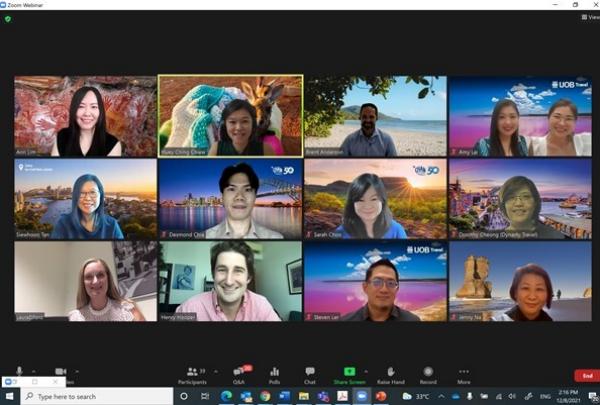Screen dimensions: 600x405
Task: Select Dorothy Cheong (Dynasty Travel) tile
Action: click(520, 199)
